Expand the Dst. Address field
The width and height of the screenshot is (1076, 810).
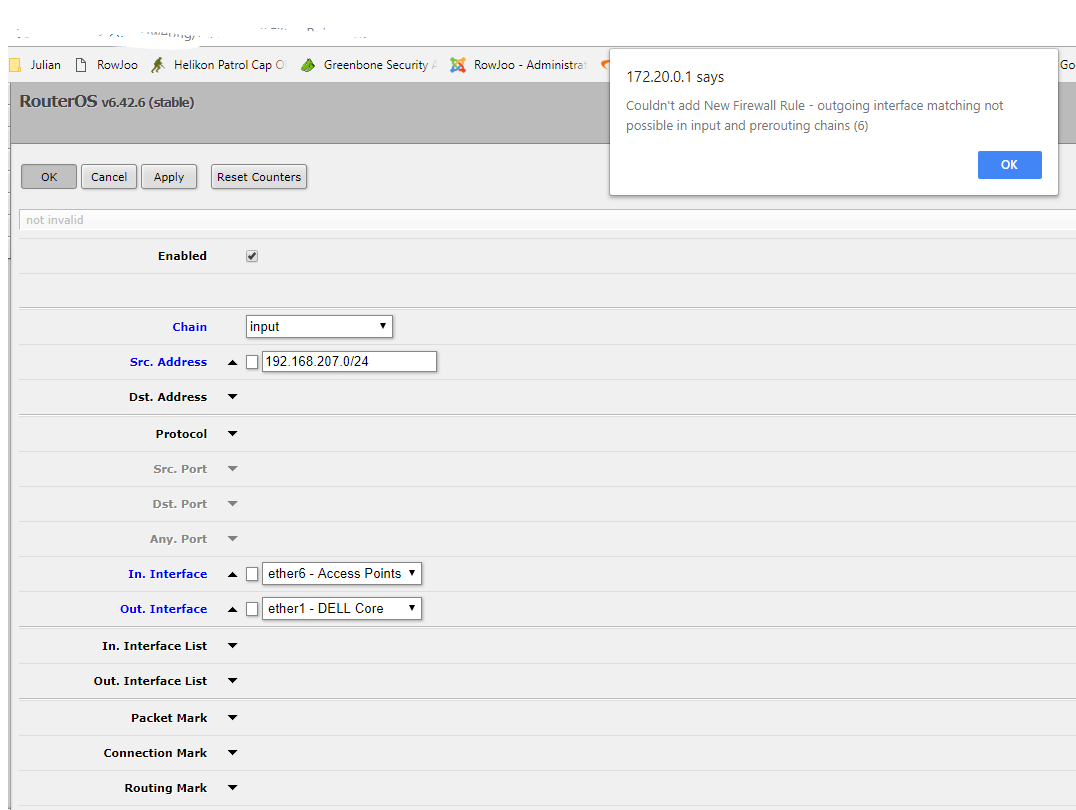[x=233, y=397]
